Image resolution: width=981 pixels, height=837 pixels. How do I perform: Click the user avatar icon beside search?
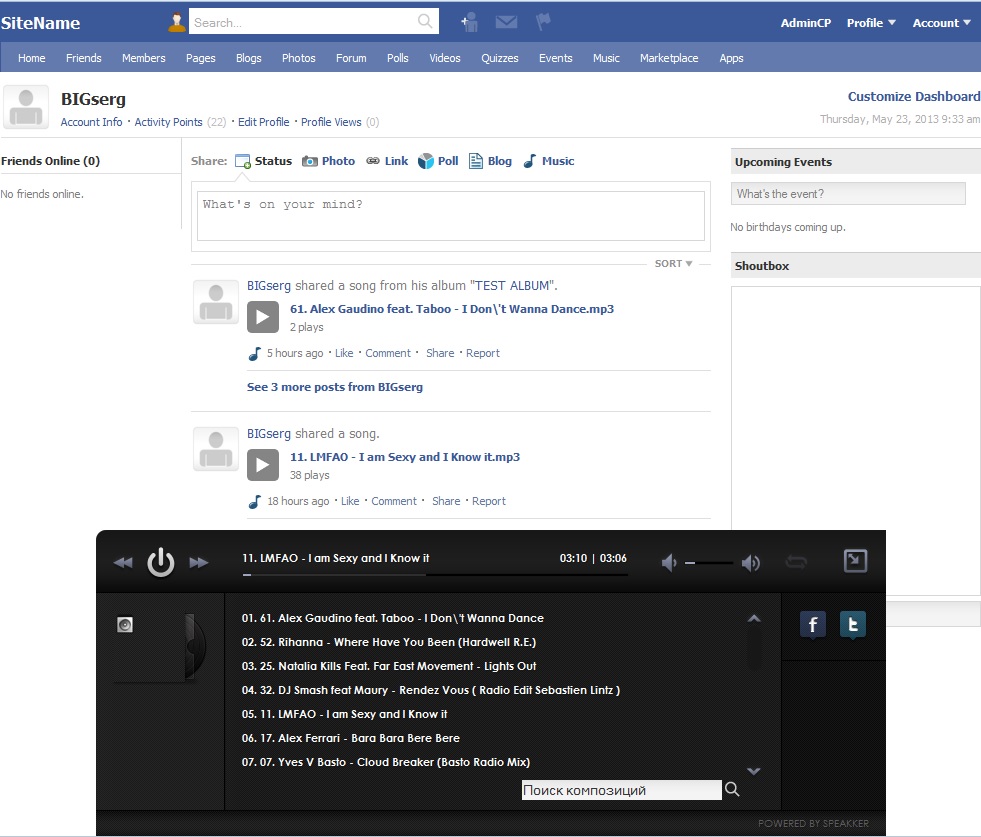[177, 23]
